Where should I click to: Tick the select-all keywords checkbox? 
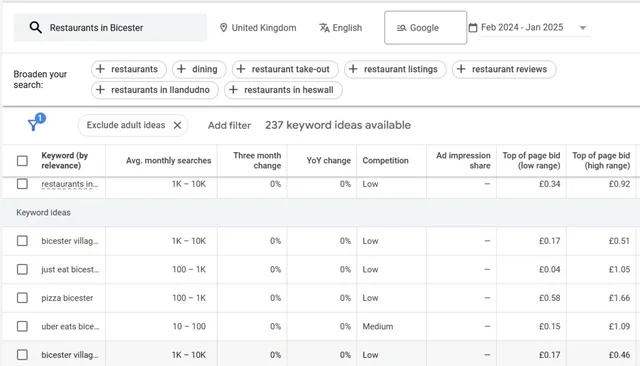pyautogui.click(x=22, y=161)
